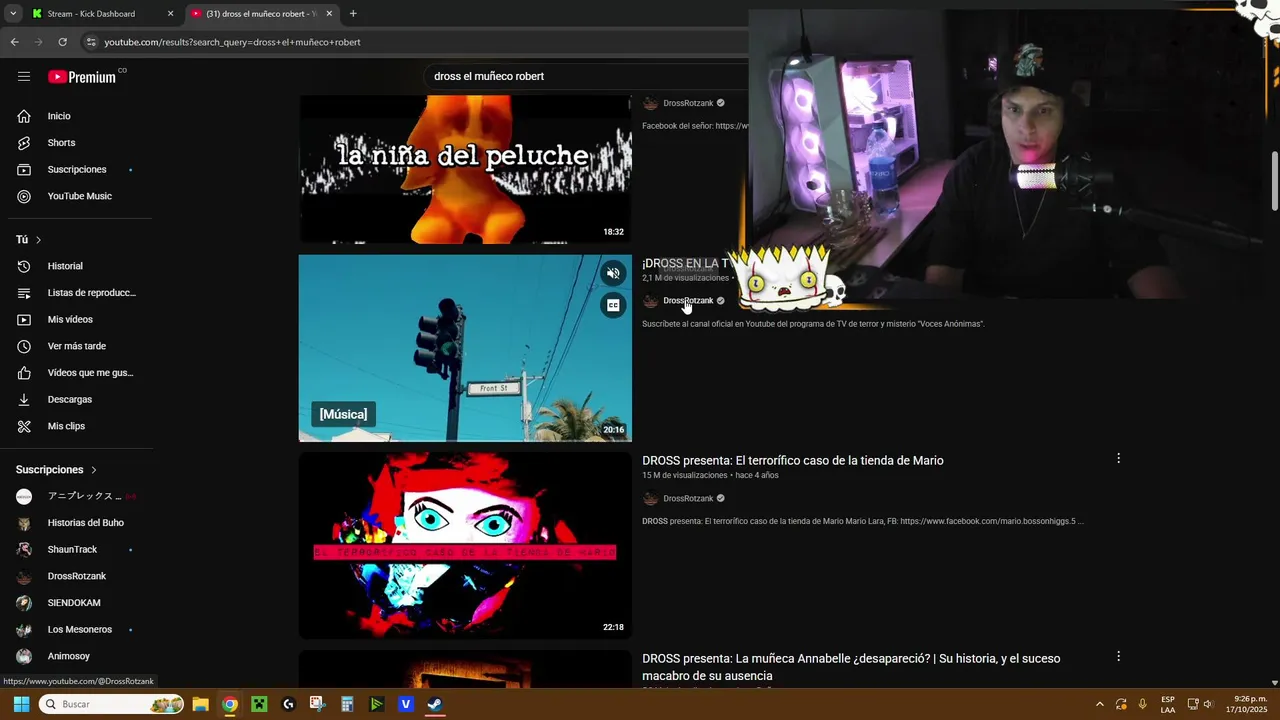Click the Windows taskbar search box
1280x720 pixels.
(110, 704)
